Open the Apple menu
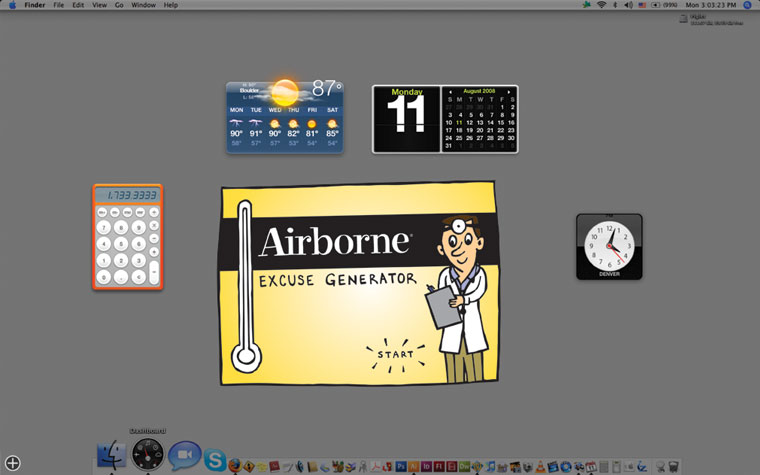760x475 pixels. click(x=12, y=5)
